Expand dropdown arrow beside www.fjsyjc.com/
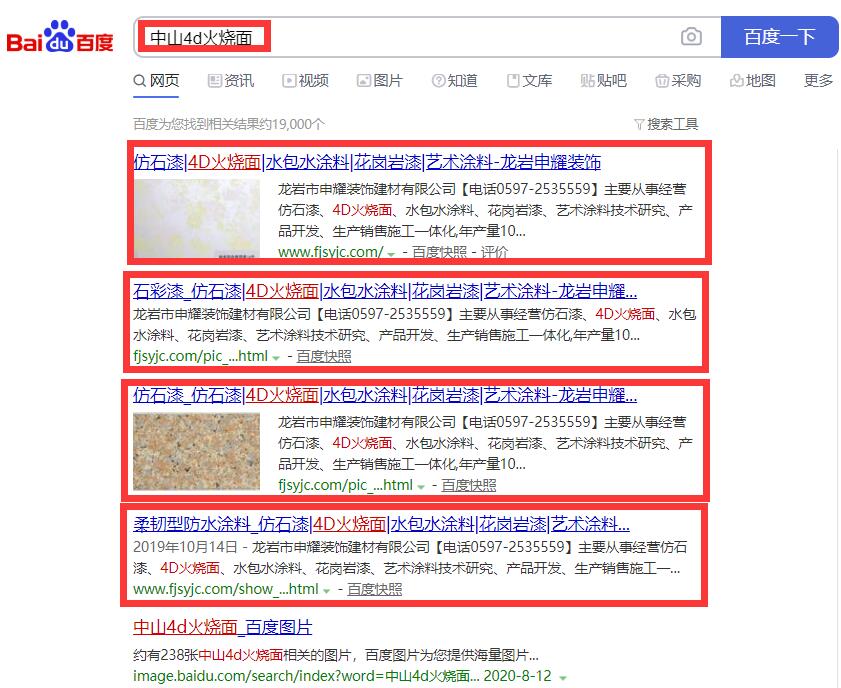 [x=391, y=253]
